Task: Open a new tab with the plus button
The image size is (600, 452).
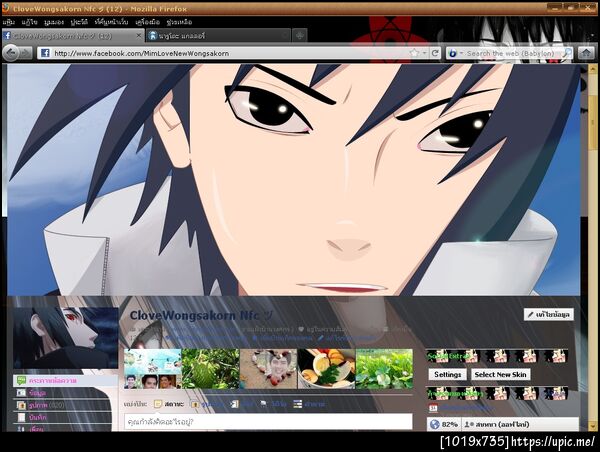Action: [300, 36]
